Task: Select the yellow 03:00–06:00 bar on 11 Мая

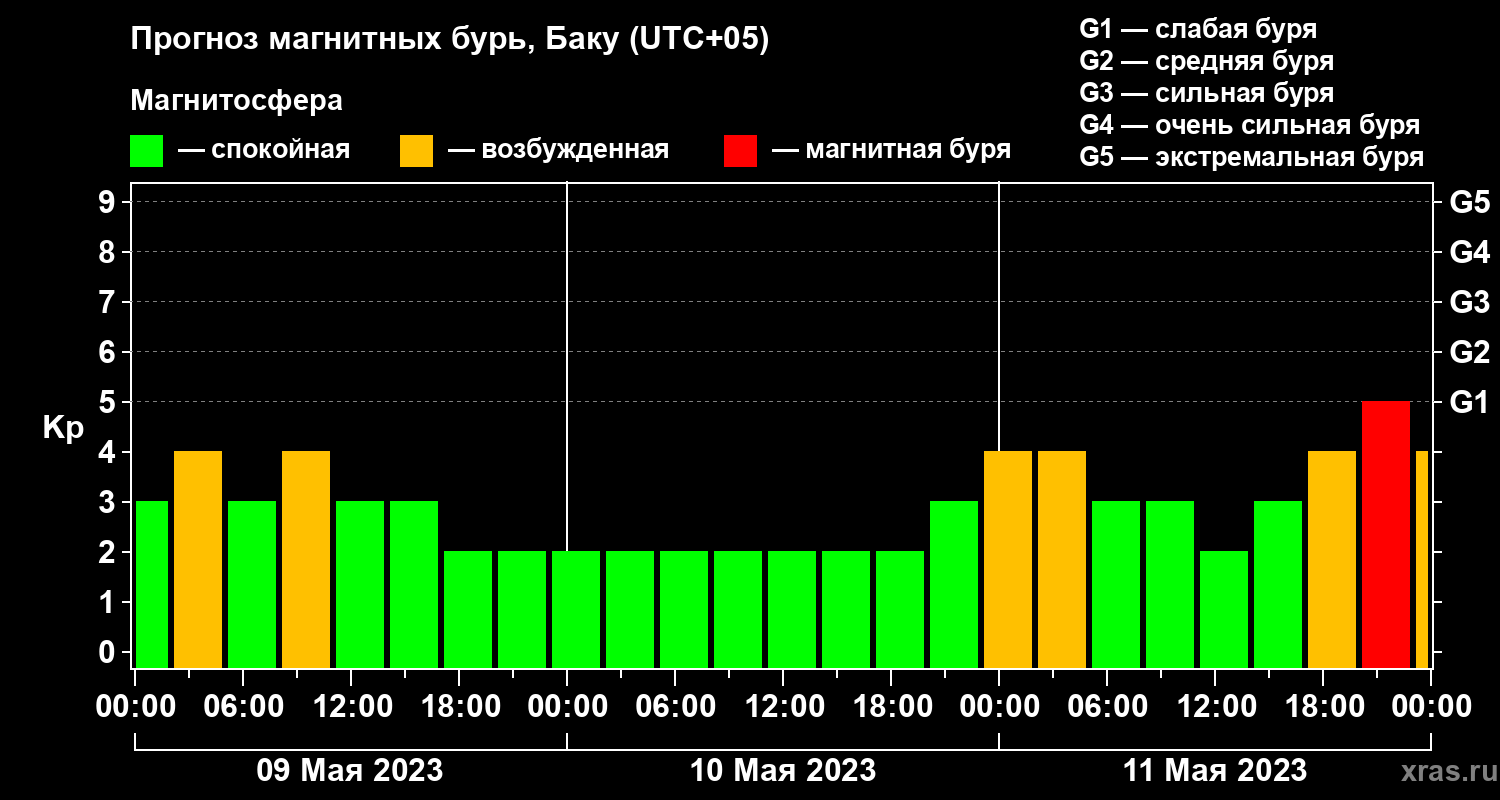Action: click(x=1062, y=560)
